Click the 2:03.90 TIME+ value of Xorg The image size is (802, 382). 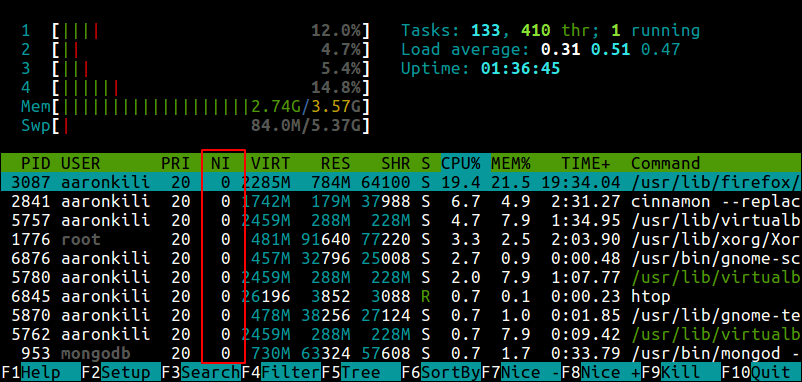[586, 239]
